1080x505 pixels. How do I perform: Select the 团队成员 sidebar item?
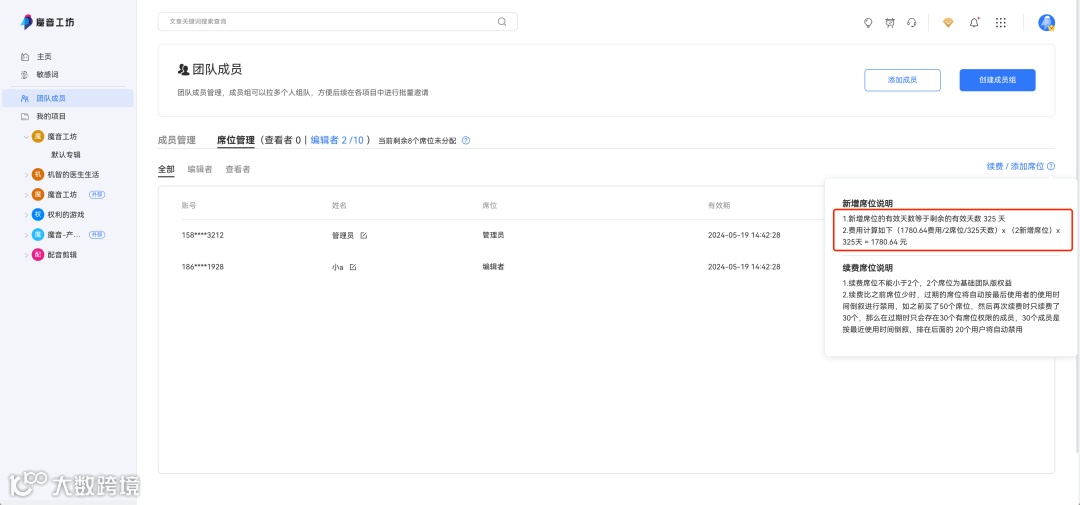pyautogui.click(x=68, y=99)
